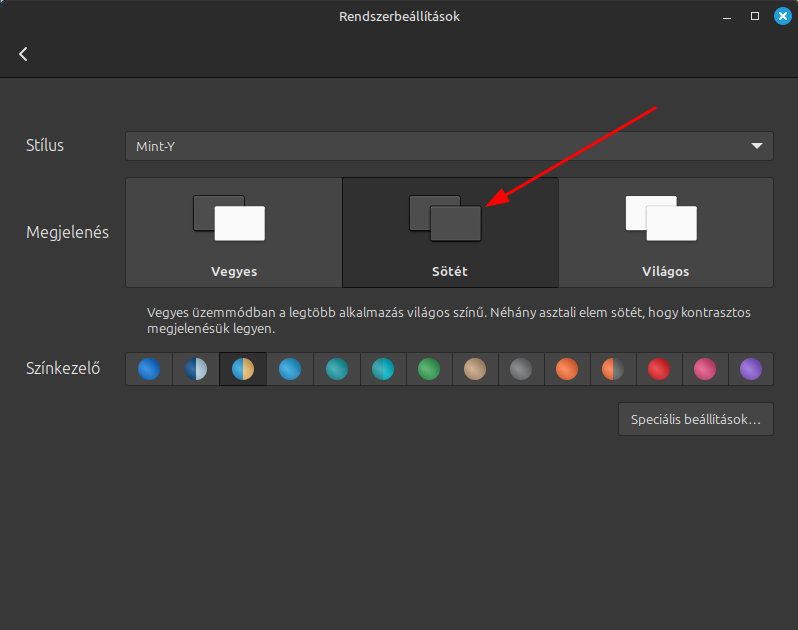Pick the purple accent color
The height and width of the screenshot is (630, 798).
[751, 369]
